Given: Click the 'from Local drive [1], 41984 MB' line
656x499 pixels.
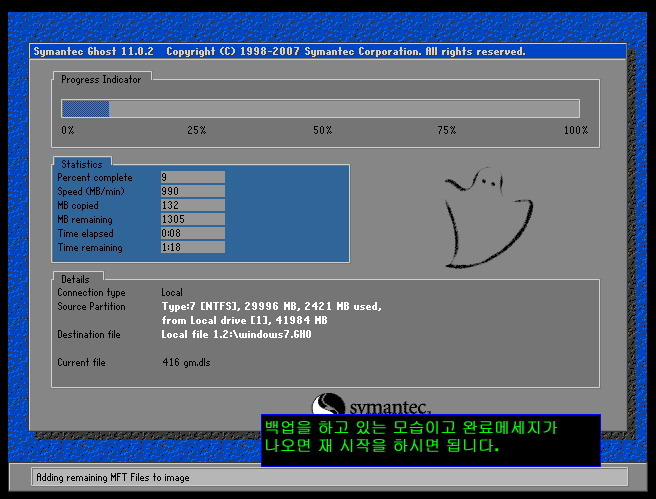Looking at the screenshot, I should coord(244,320).
